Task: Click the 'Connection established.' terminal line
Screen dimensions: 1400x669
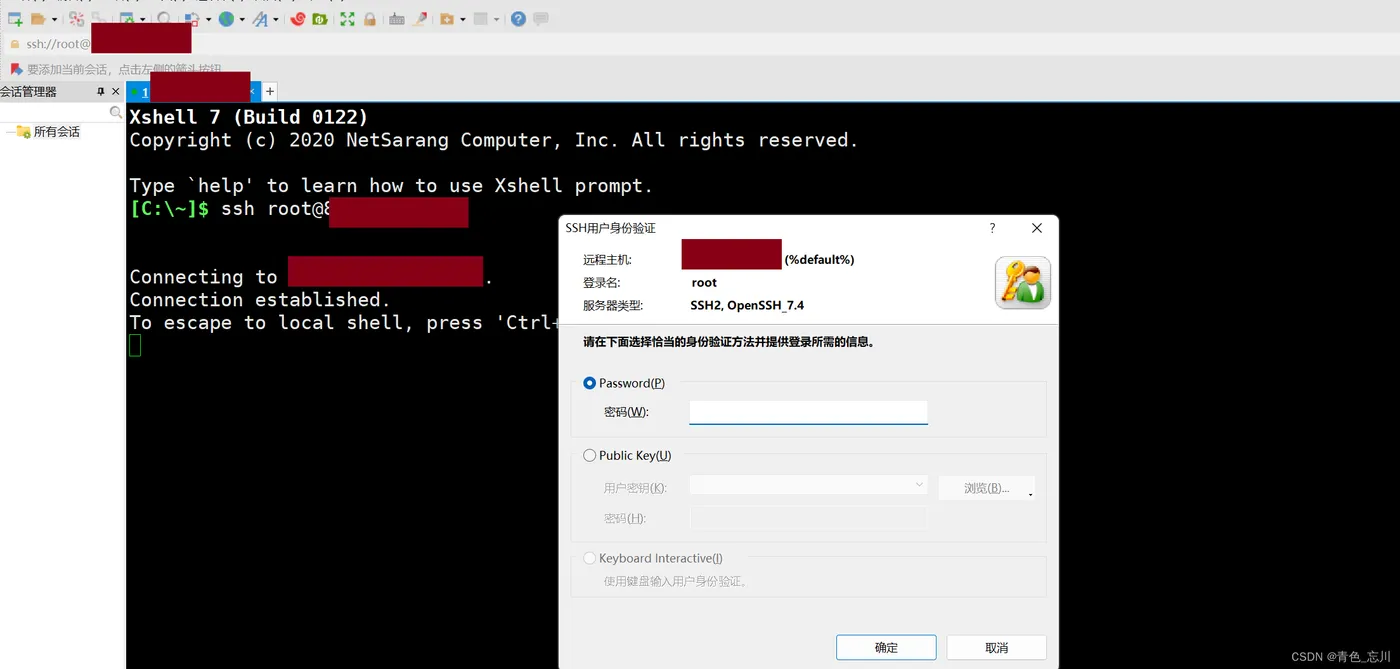Action: coord(260,300)
